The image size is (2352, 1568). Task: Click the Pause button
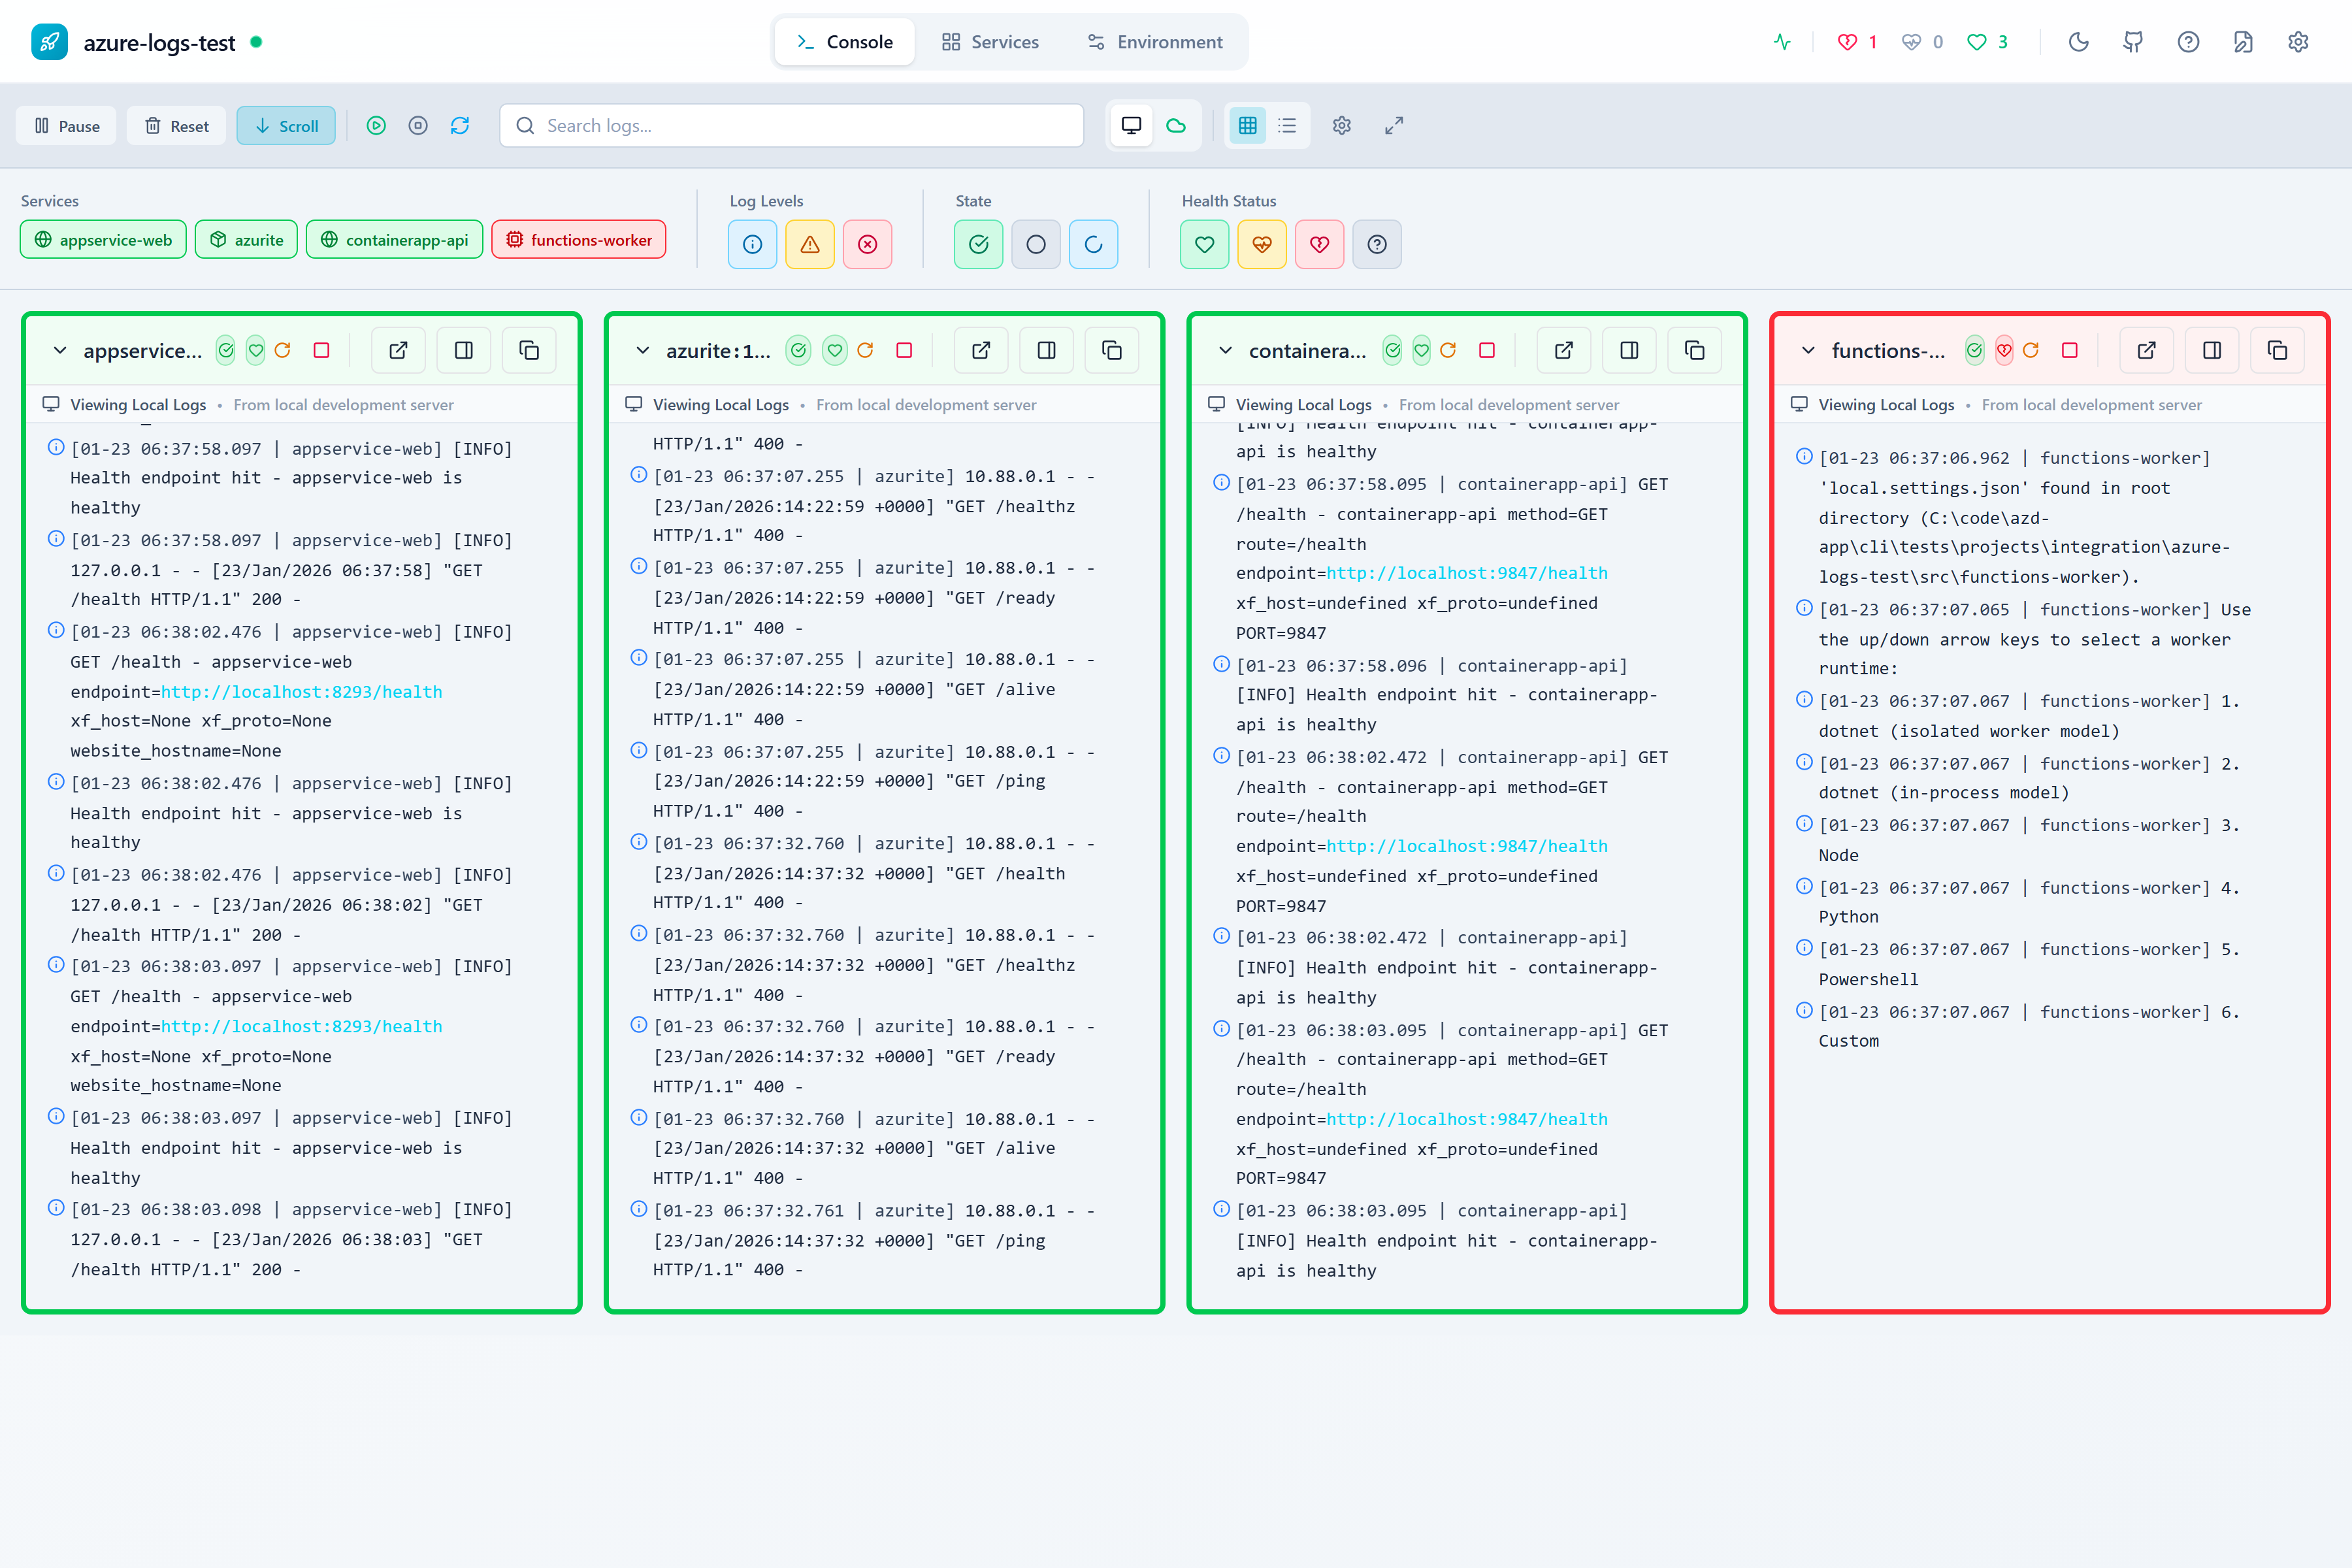(65, 125)
